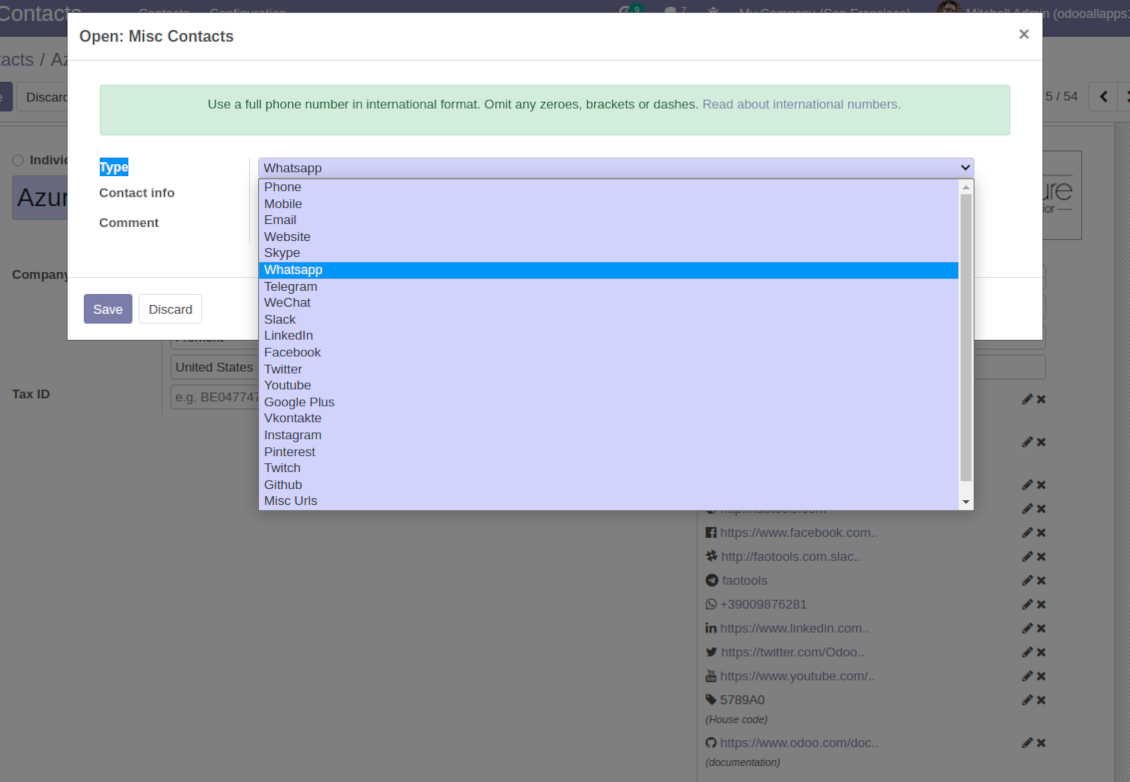
Task: Edit the Telegram faotools entry
Action: 1027,580
